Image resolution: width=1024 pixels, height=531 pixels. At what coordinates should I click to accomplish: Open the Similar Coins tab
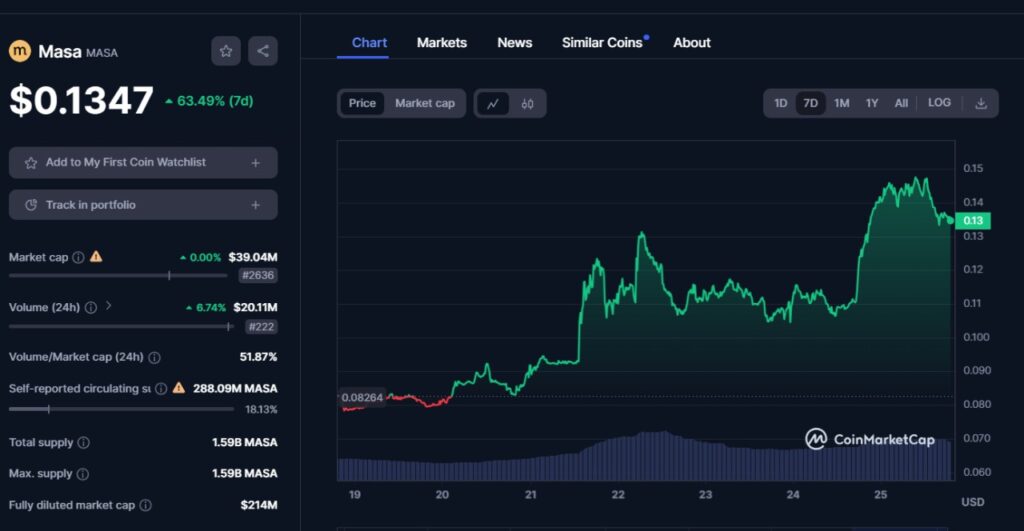click(x=602, y=42)
